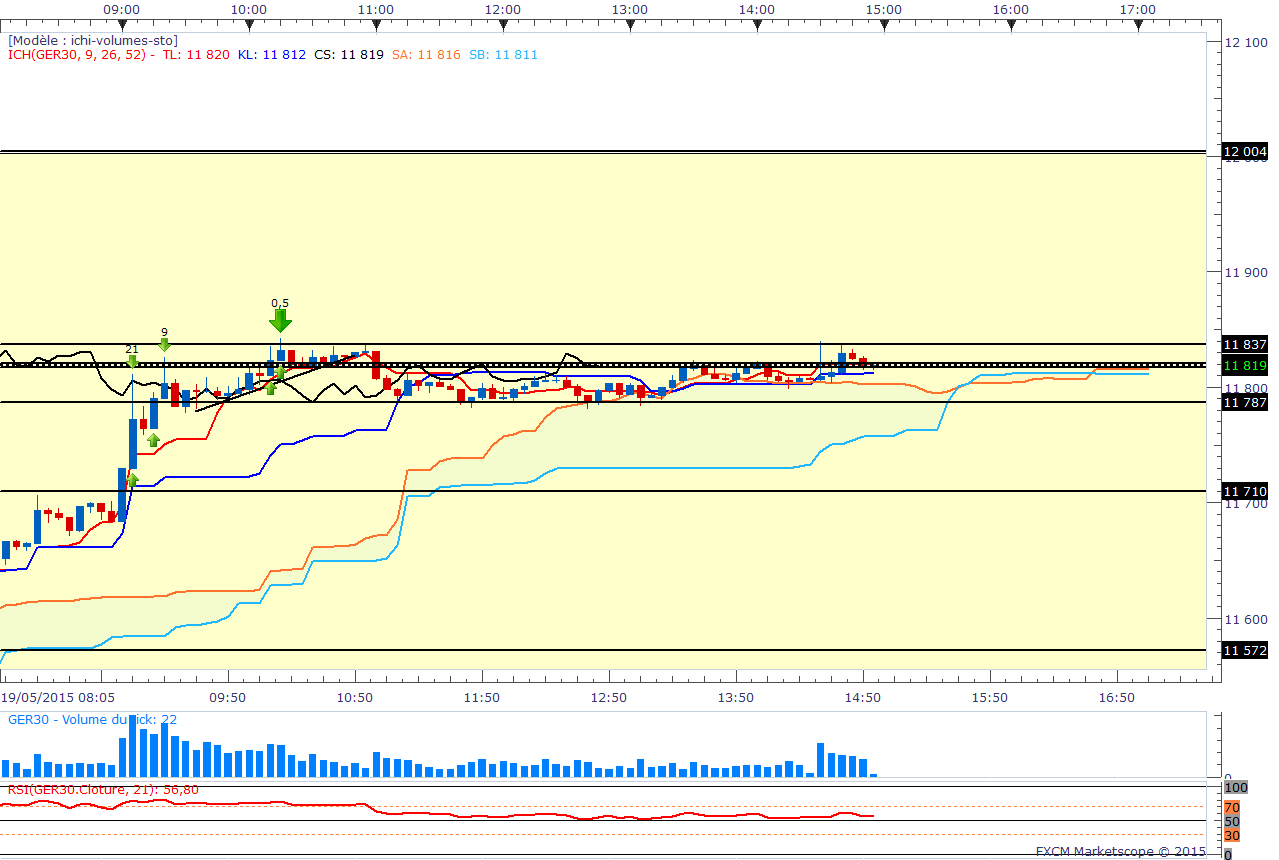Click the '16:50' bottom time label
Screen dimensions: 1279x860
coord(1116,697)
